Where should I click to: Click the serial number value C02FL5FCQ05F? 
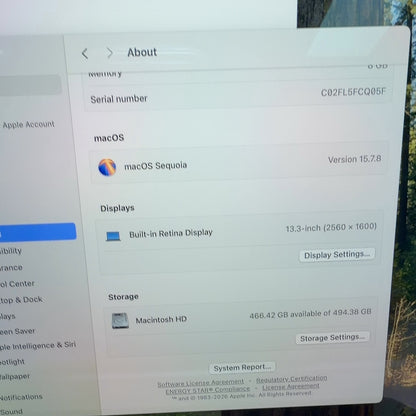click(353, 92)
